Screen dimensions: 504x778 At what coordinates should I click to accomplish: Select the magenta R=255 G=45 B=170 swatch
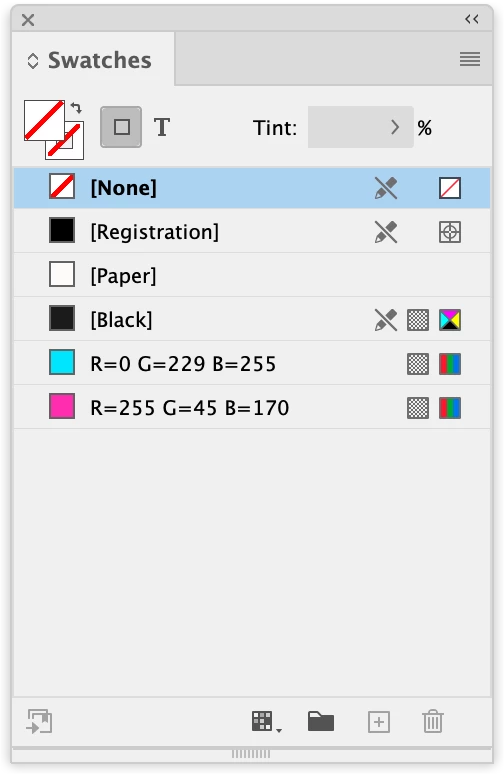pos(252,407)
